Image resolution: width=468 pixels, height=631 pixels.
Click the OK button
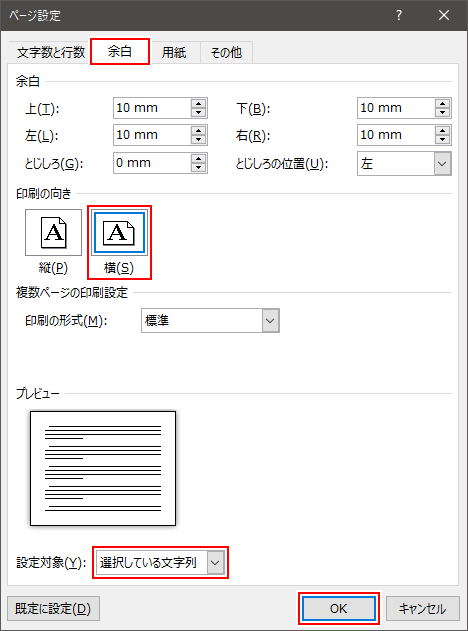(x=338, y=608)
